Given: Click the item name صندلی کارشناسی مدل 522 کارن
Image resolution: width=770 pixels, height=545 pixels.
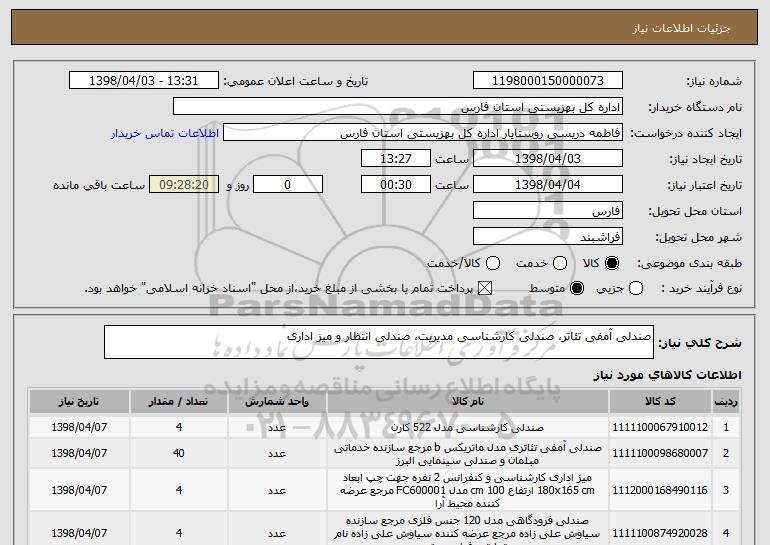Looking at the screenshot, I should point(468,428).
